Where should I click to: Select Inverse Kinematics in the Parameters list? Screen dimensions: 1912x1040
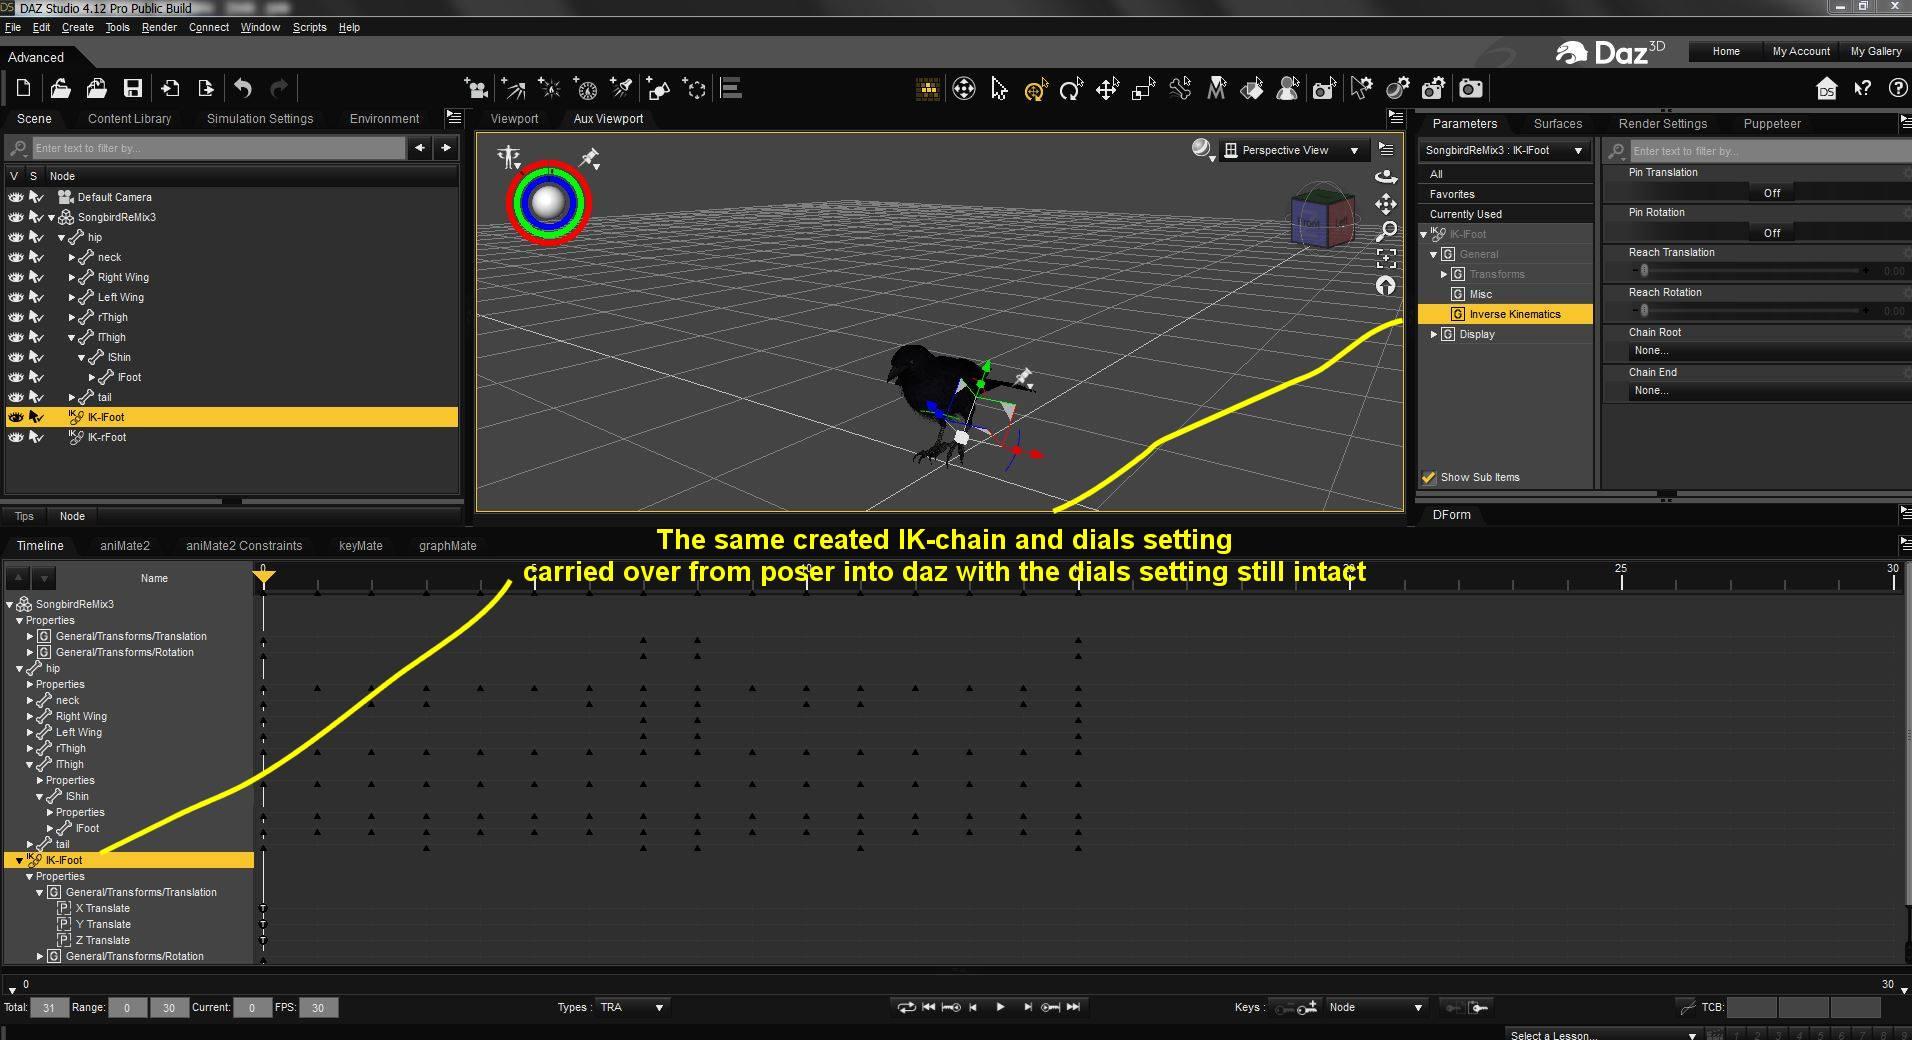tap(1506, 314)
